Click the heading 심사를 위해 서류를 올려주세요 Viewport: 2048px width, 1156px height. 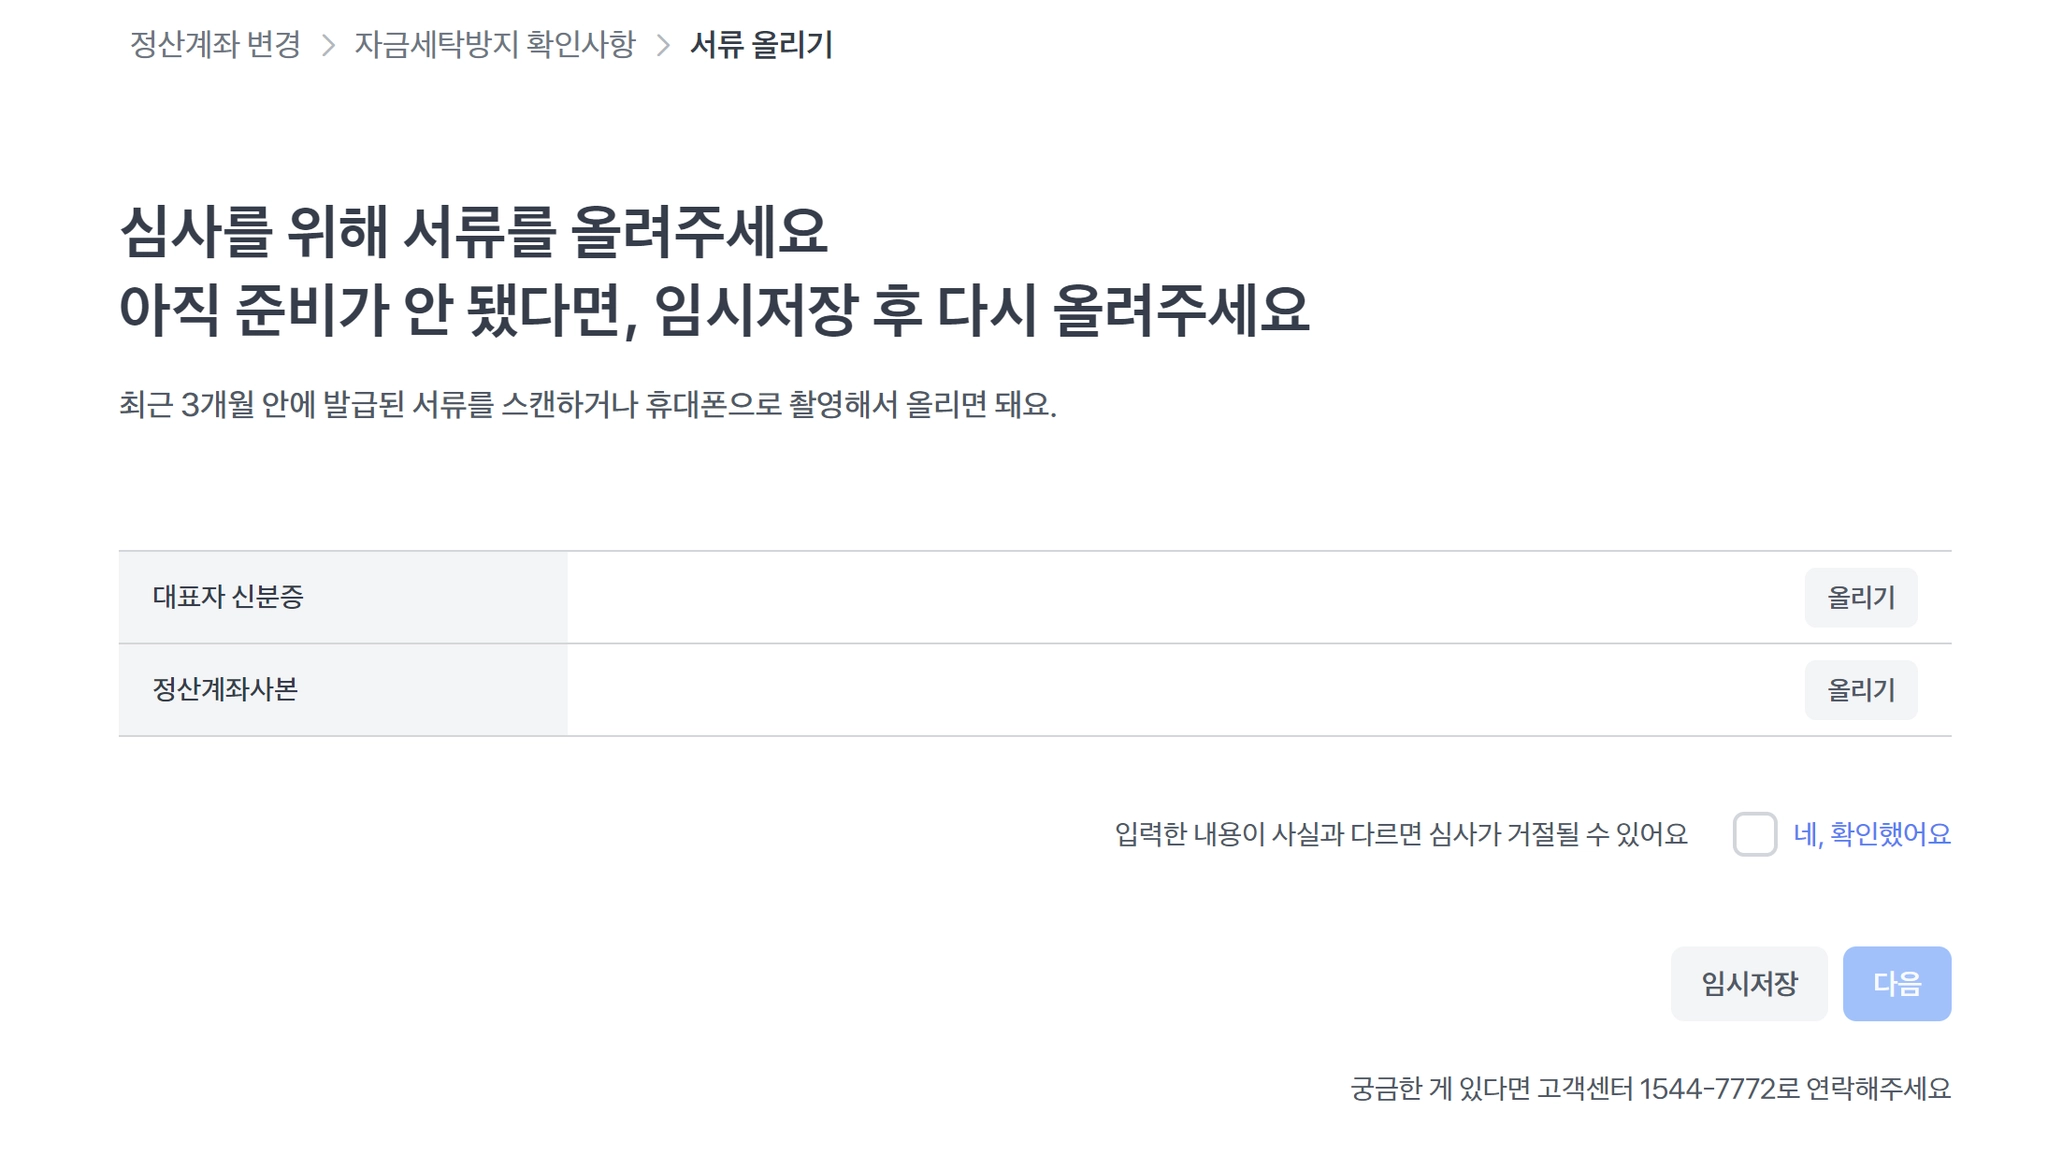473,232
